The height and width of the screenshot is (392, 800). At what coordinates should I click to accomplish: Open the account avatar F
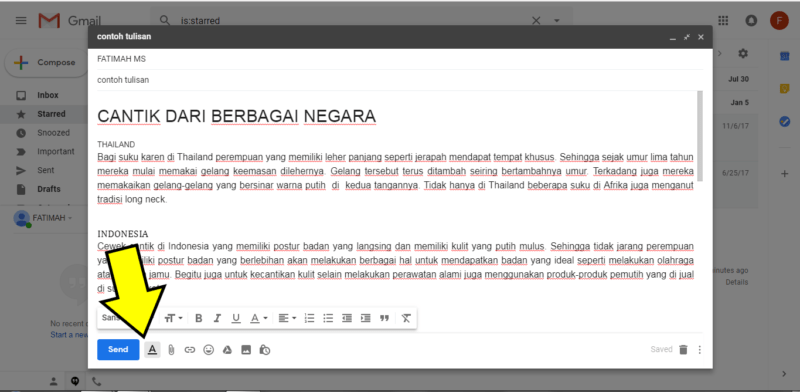pos(779,20)
